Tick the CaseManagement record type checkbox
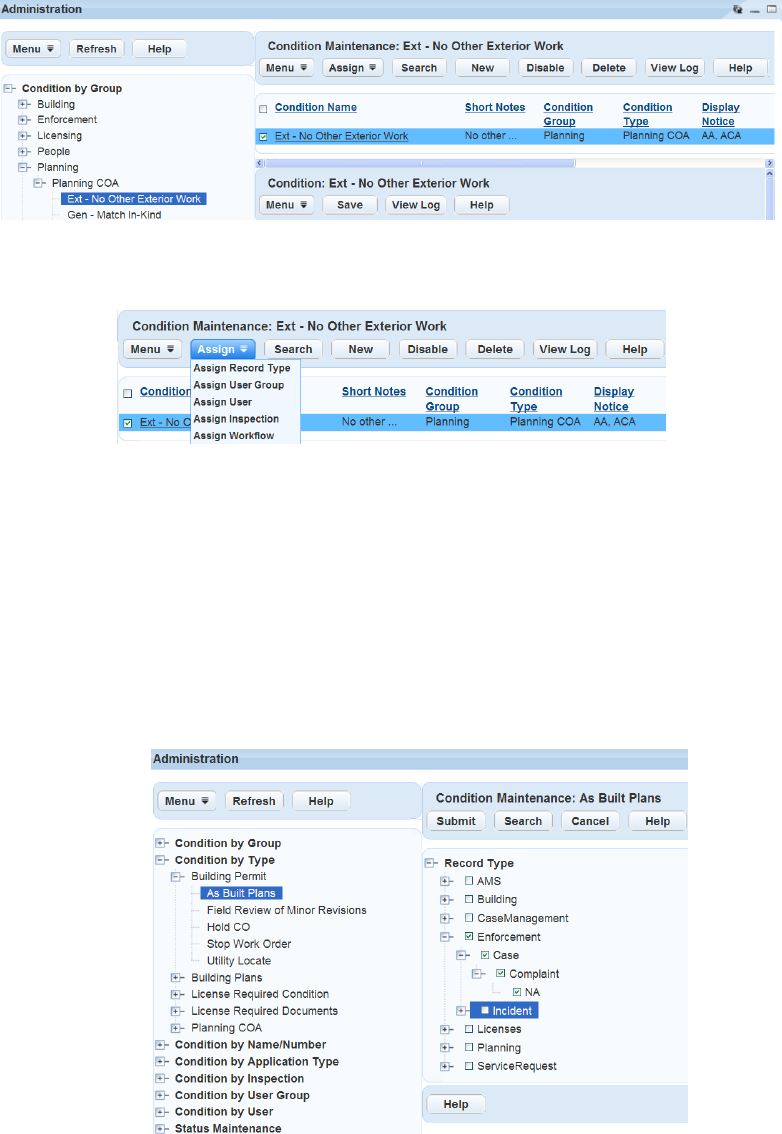Image resolution: width=782 pixels, height=1134 pixels. click(x=469, y=918)
